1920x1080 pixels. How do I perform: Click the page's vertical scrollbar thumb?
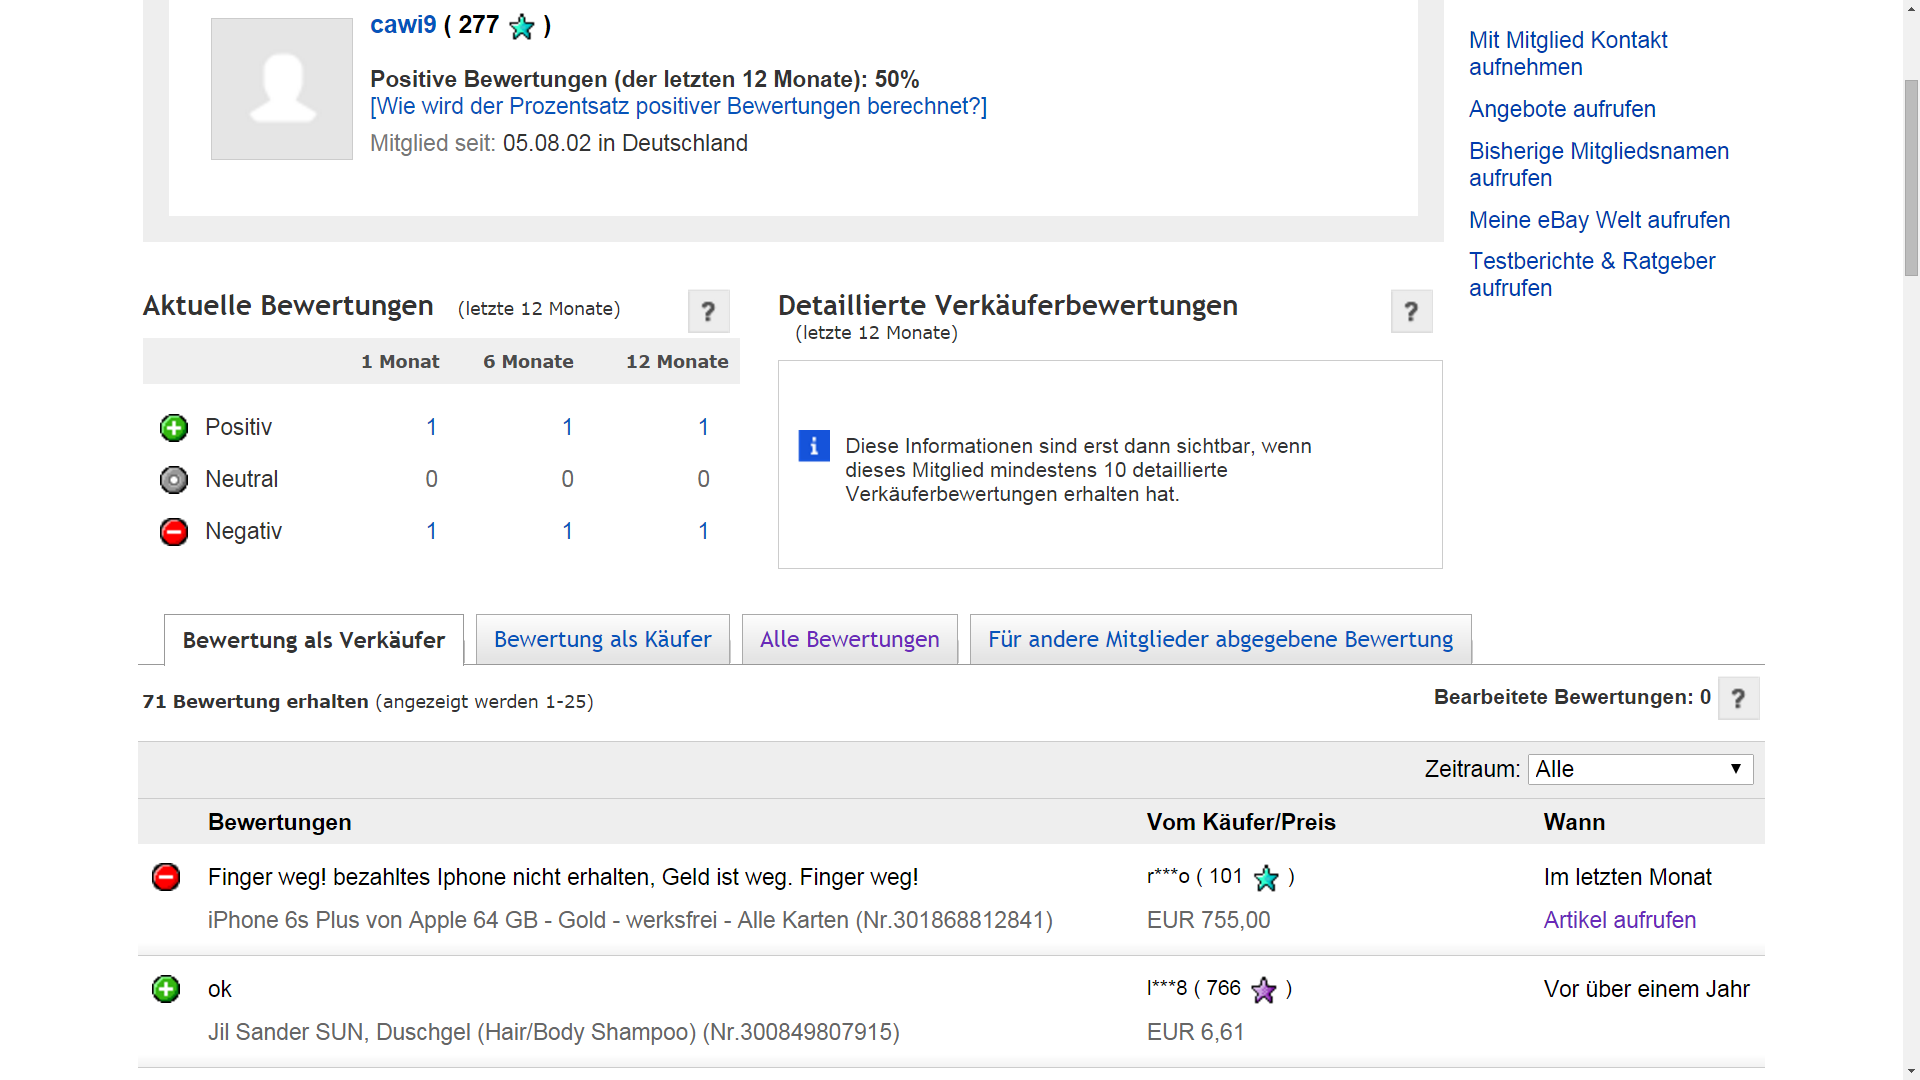point(1911,177)
